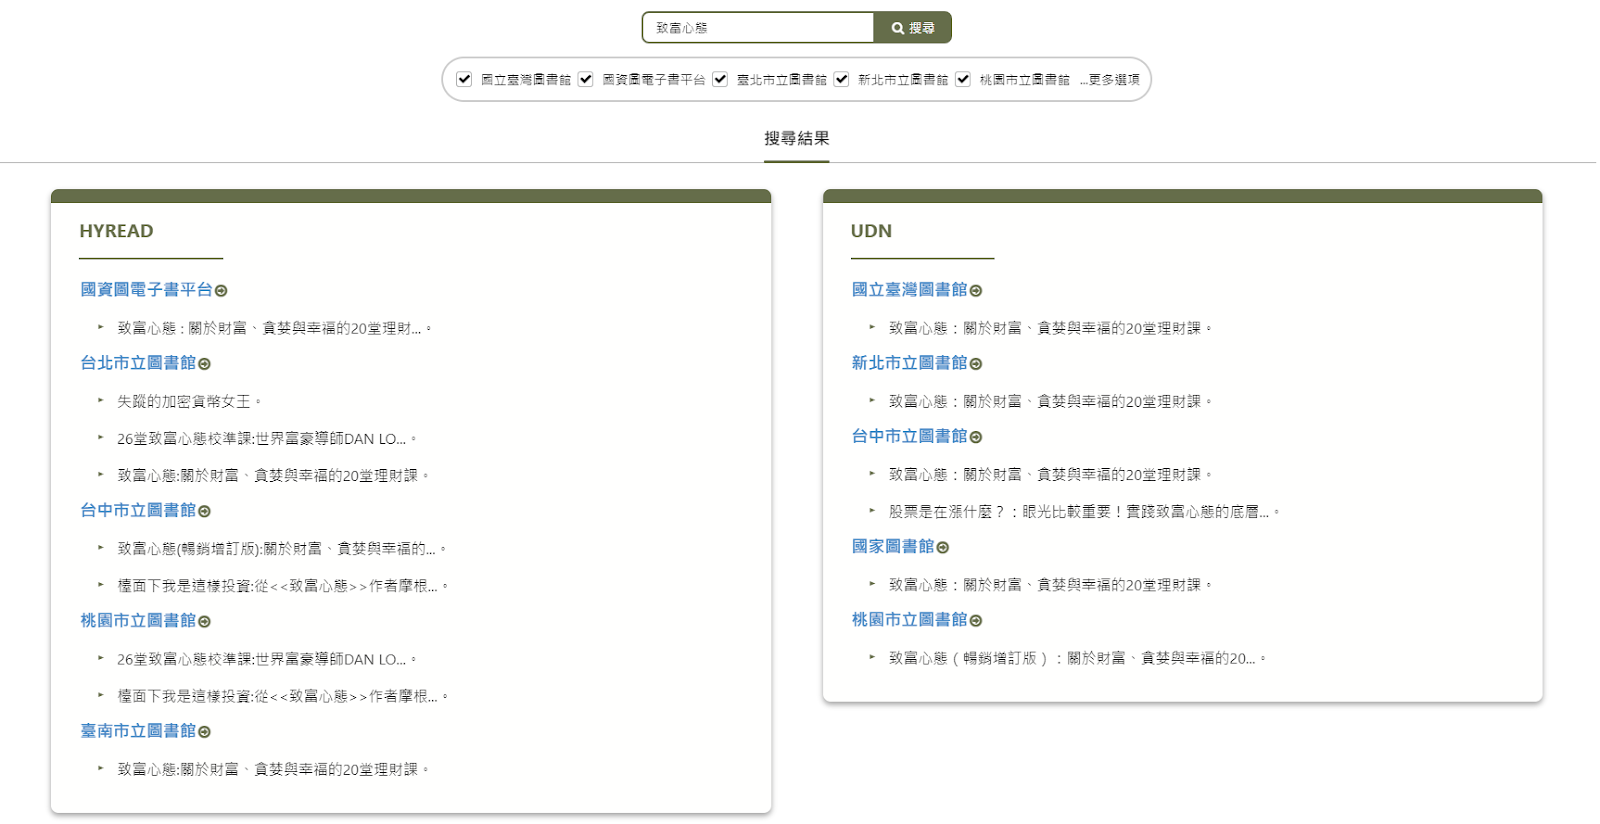Uncheck the 新北市立圖書館 filter checkbox

tap(842, 79)
